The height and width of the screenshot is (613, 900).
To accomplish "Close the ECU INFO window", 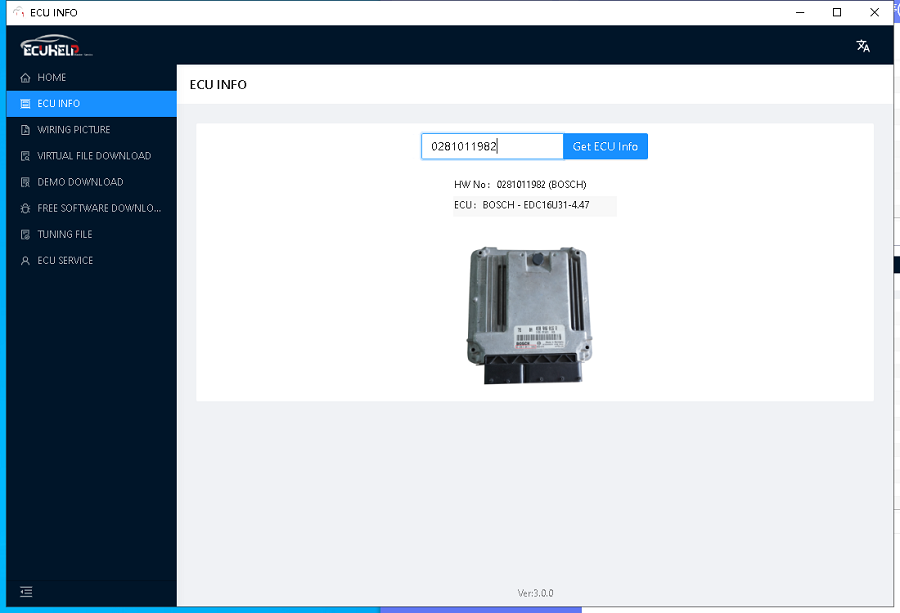I will point(874,12).
